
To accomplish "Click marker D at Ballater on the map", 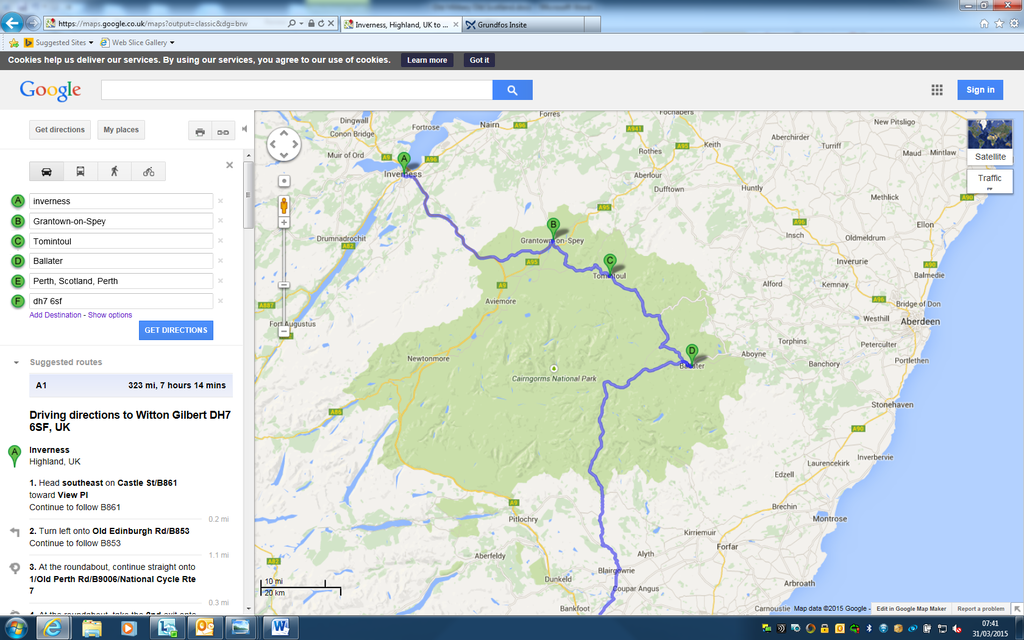I will (x=692, y=354).
